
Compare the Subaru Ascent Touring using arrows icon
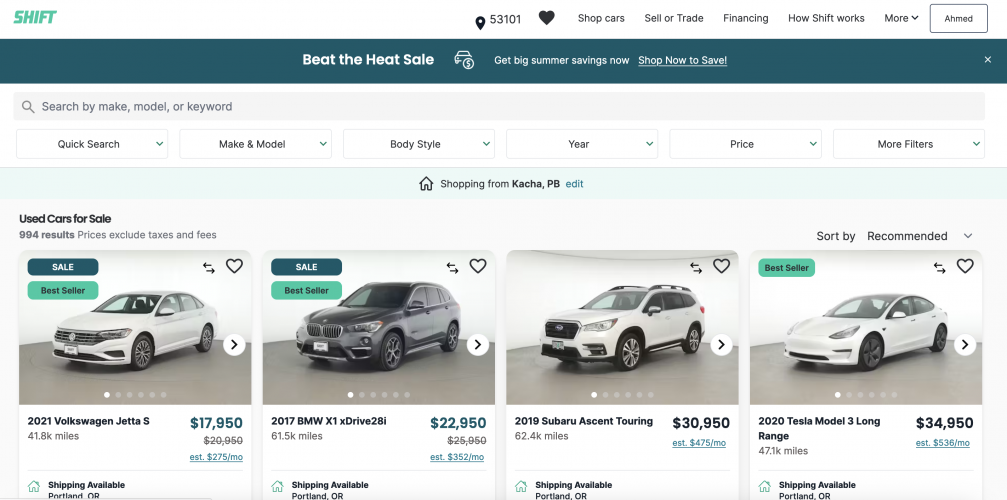coord(696,268)
